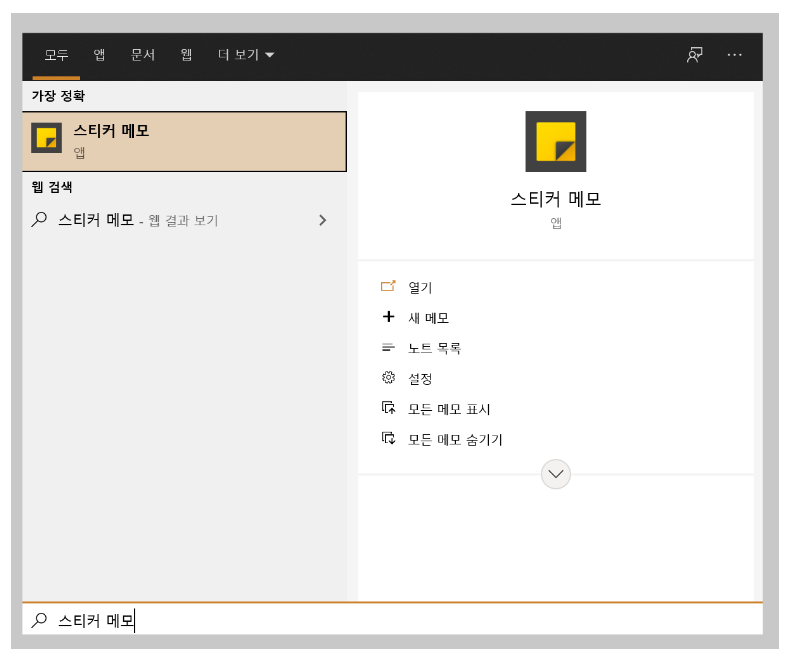Expand more actions with round chevron button
790x656 pixels.
click(x=556, y=474)
